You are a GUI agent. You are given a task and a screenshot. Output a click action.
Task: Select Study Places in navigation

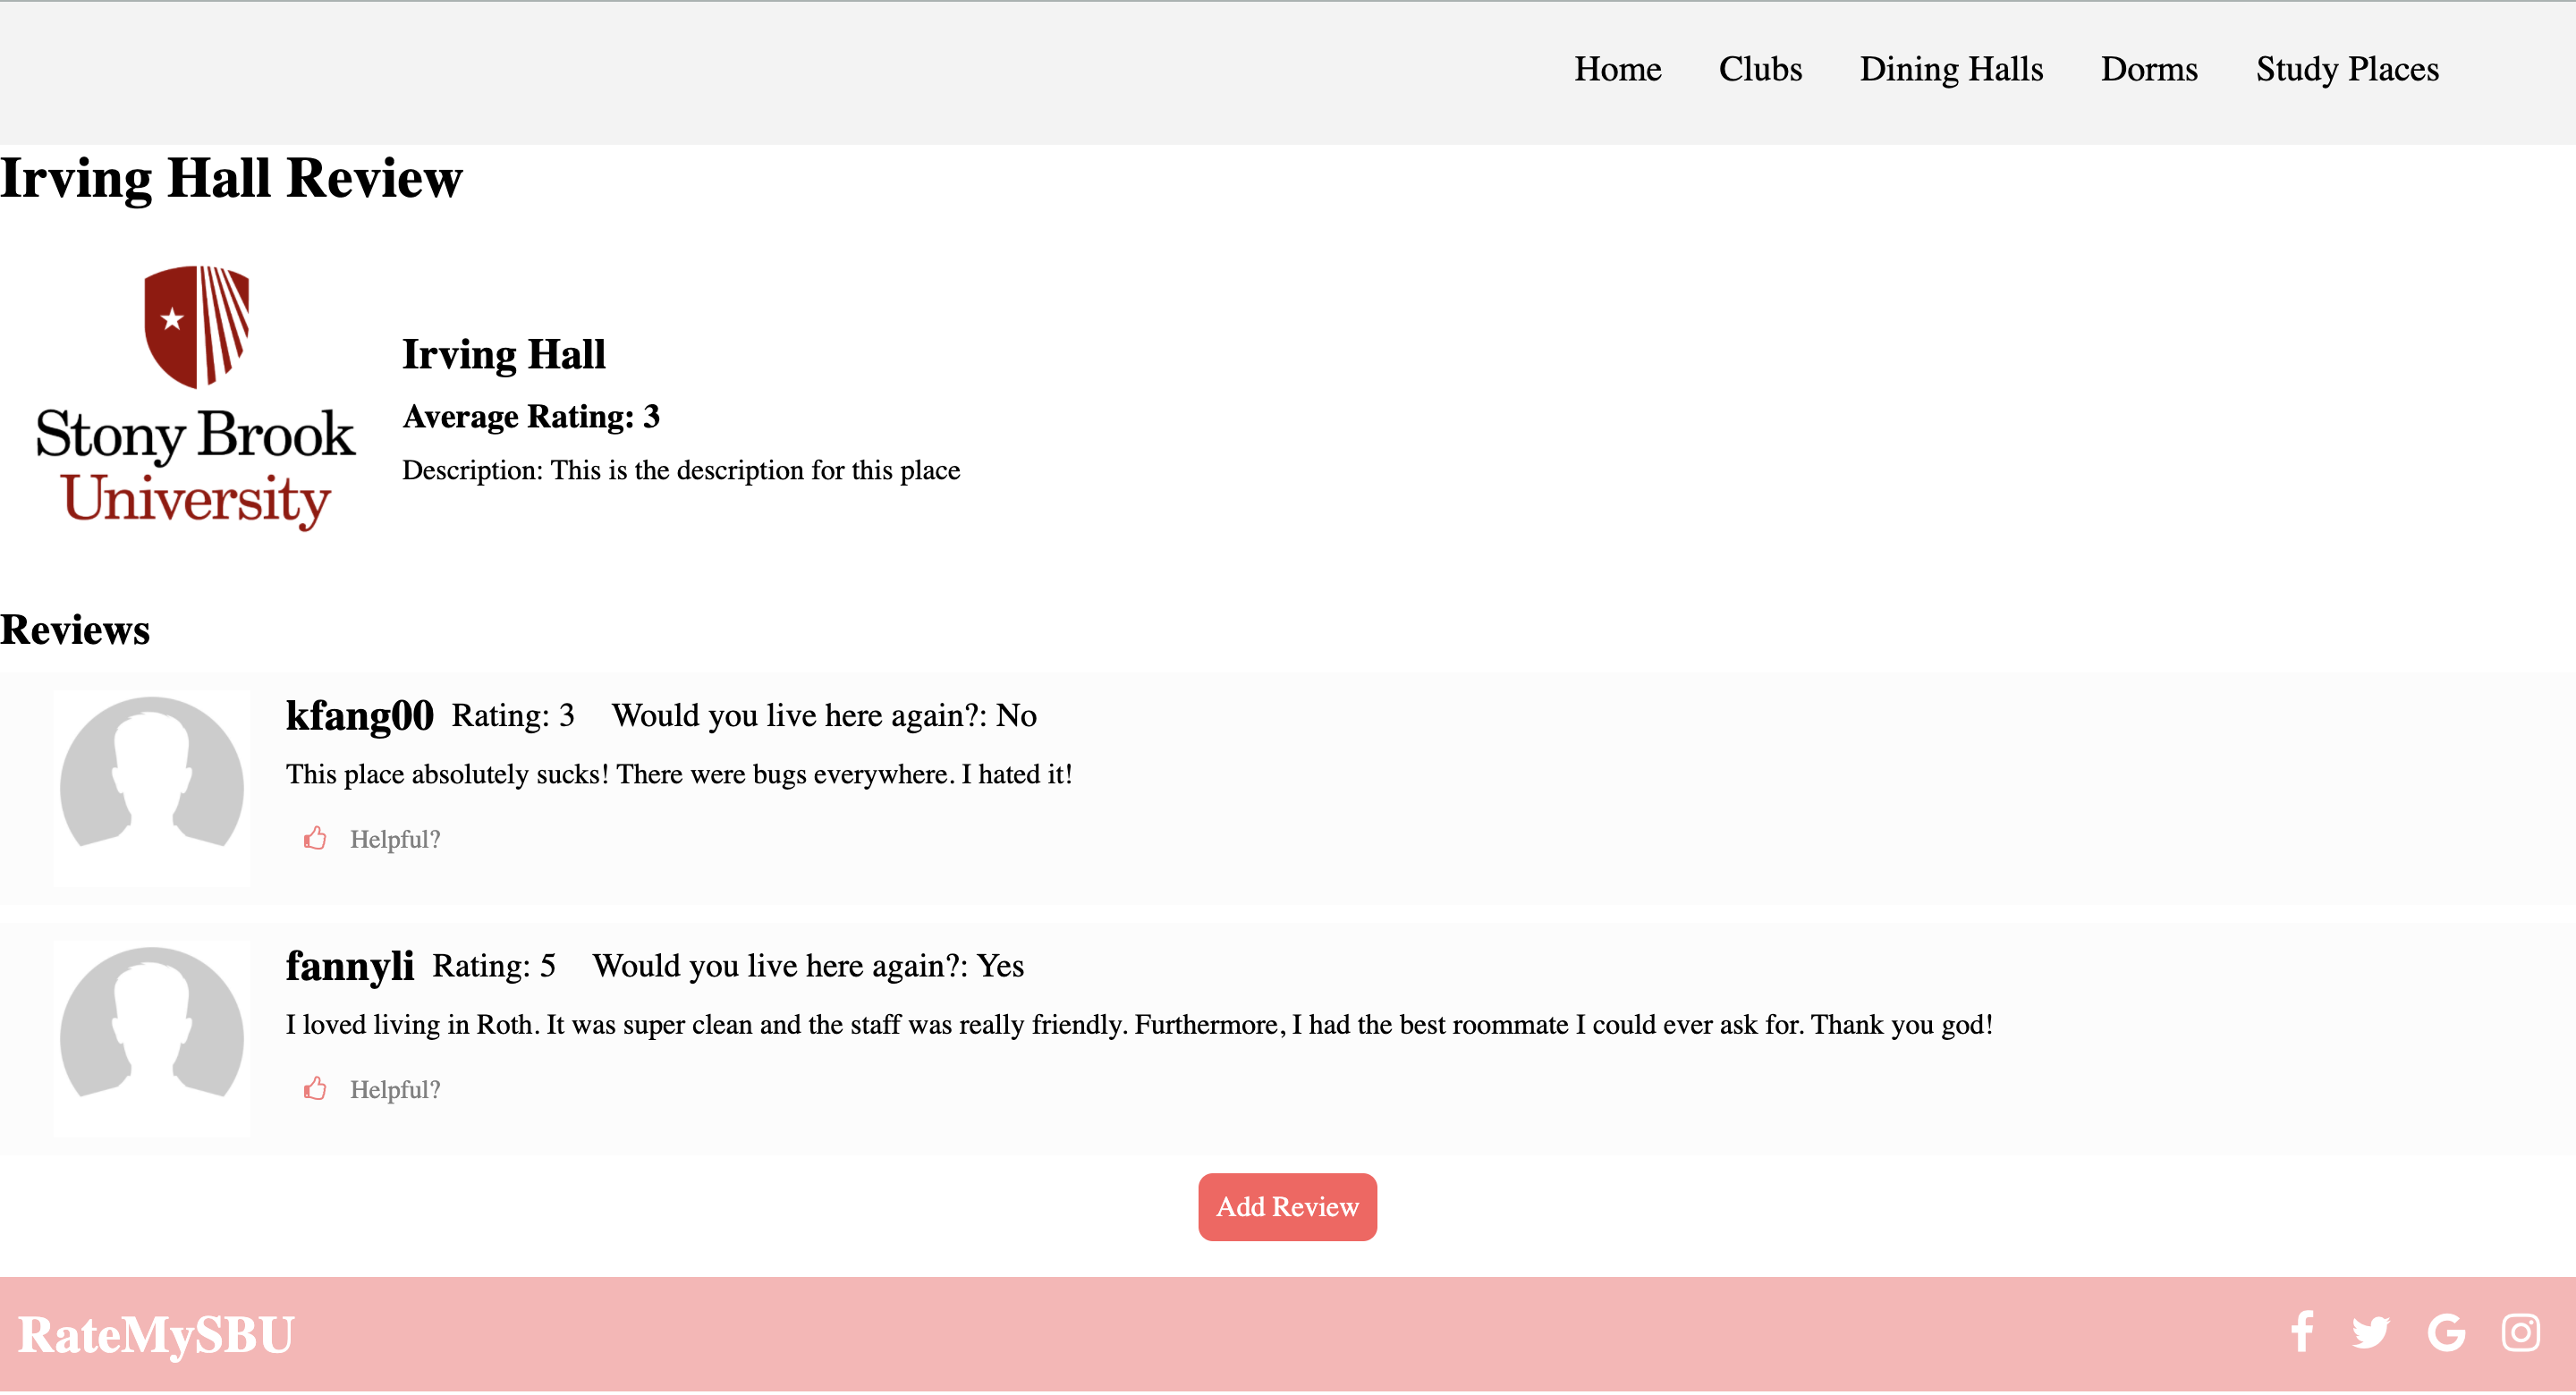tap(2347, 69)
